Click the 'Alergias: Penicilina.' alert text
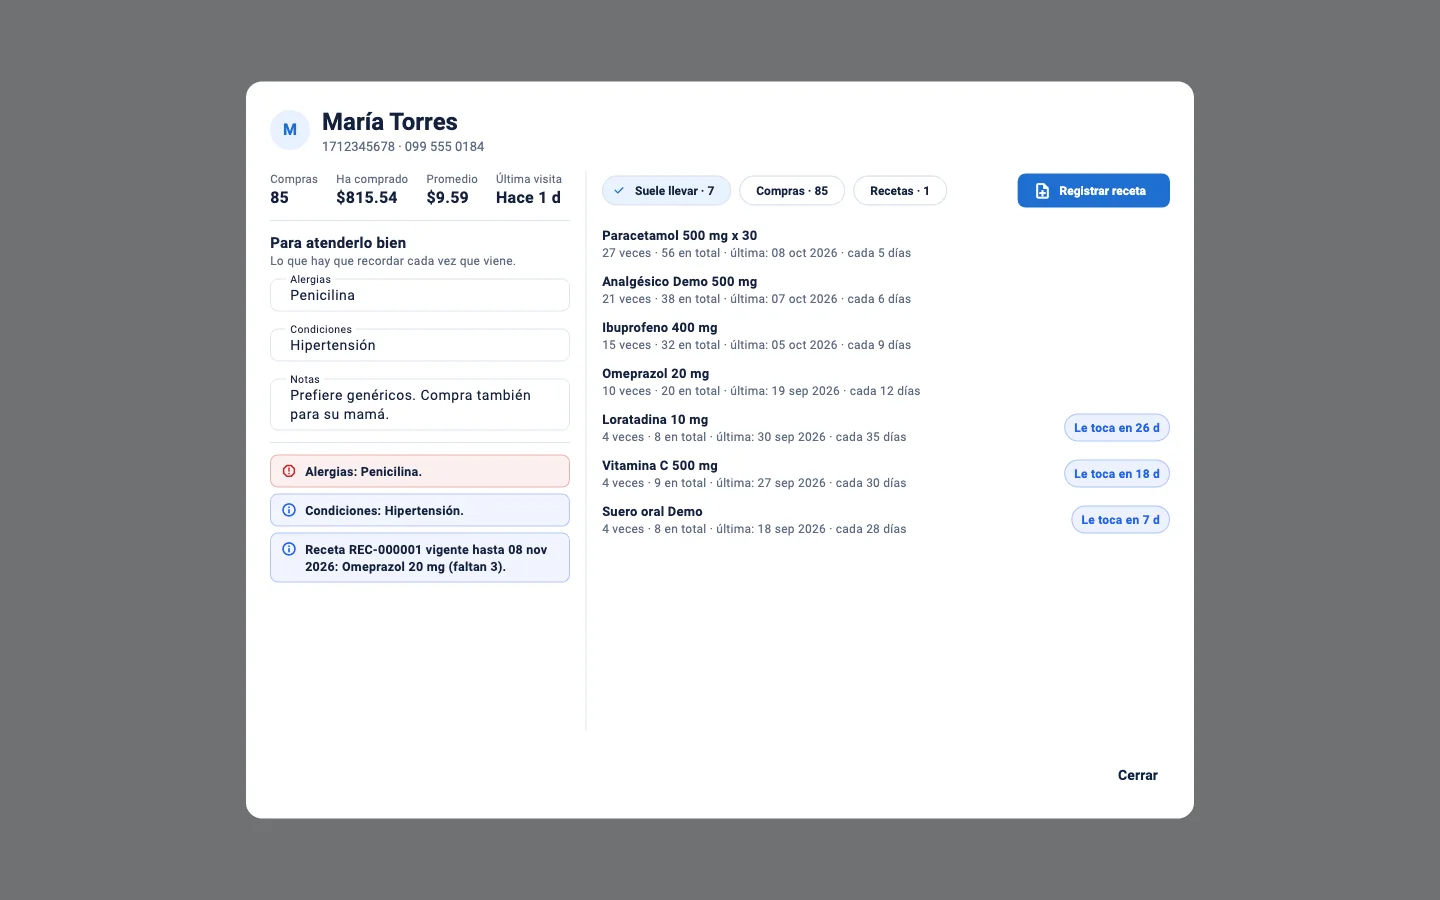Screen dimensions: 1440x900 [363, 471]
